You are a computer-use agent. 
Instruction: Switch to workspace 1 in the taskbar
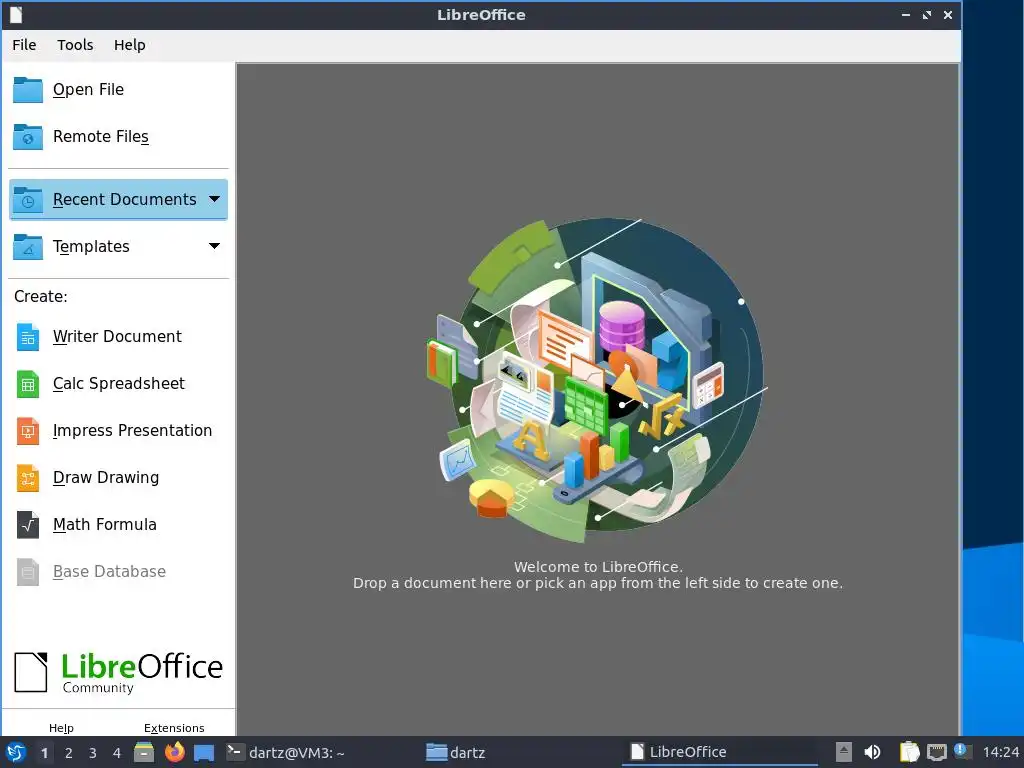coord(44,753)
